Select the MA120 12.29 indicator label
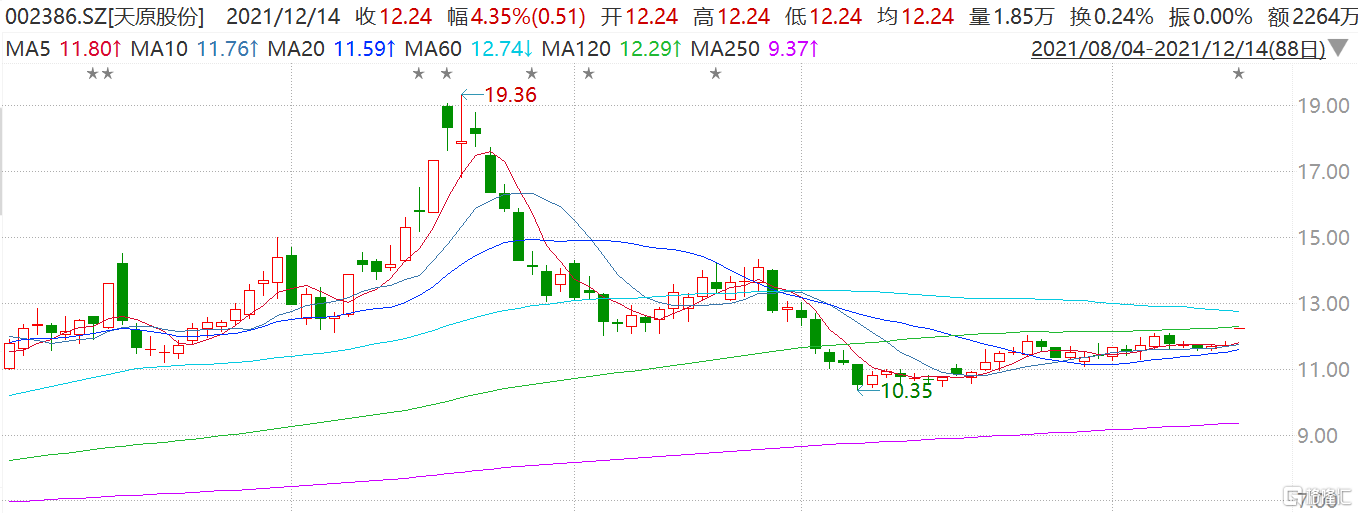Viewport: 1358px width, 513px height. click(614, 48)
